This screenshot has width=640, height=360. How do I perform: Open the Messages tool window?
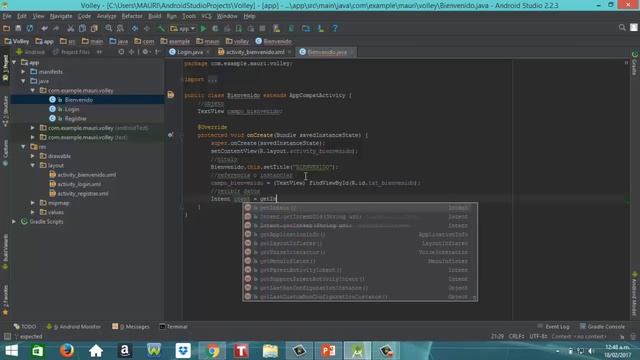pyautogui.click(x=131, y=327)
